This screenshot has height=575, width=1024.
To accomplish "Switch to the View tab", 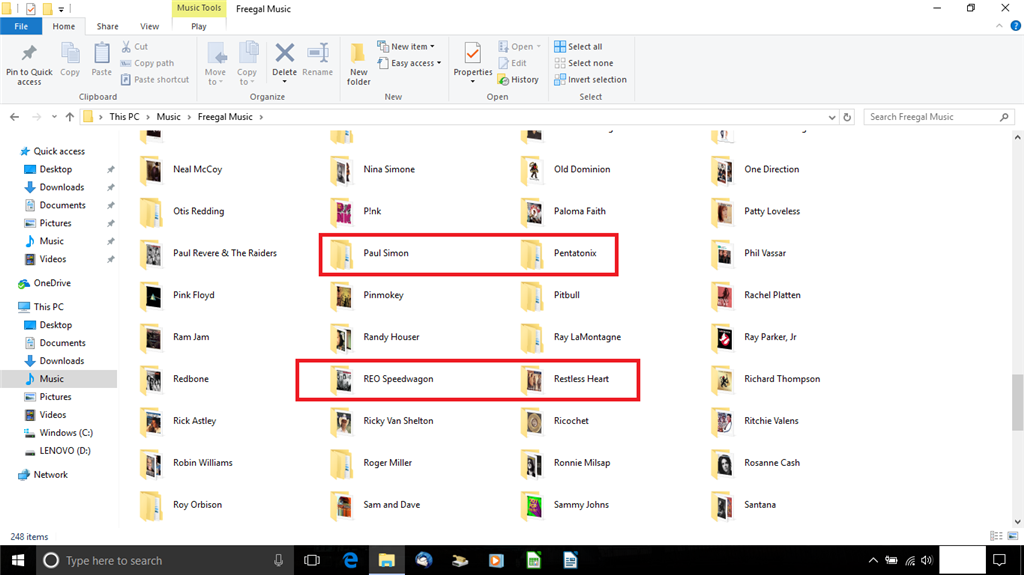I will point(150,26).
